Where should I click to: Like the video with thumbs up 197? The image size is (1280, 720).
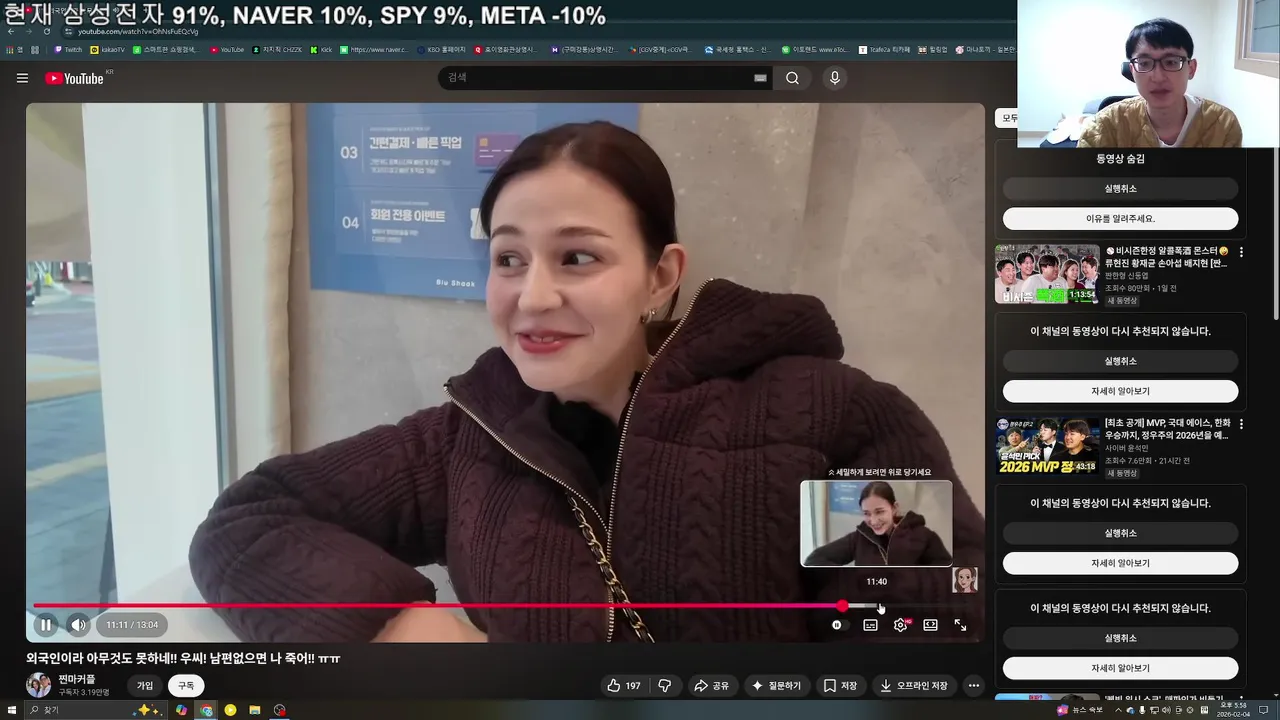623,686
